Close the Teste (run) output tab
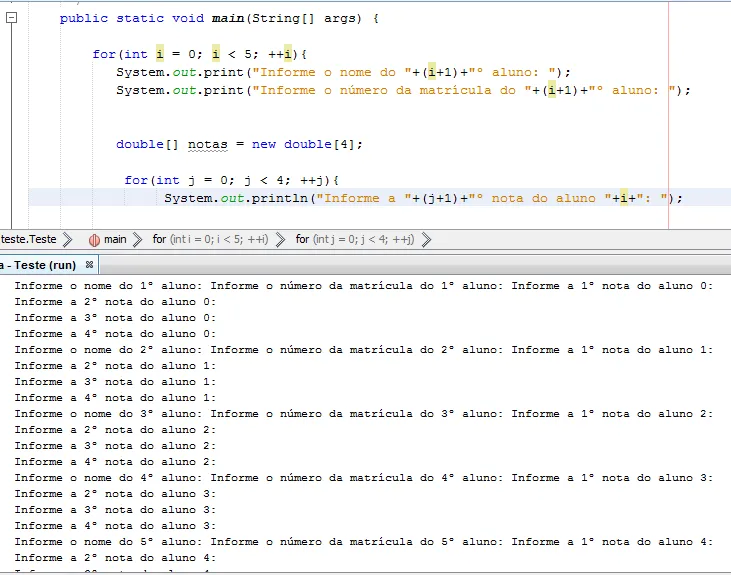The width and height of the screenshot is (731, 575). tap(89, 265)
